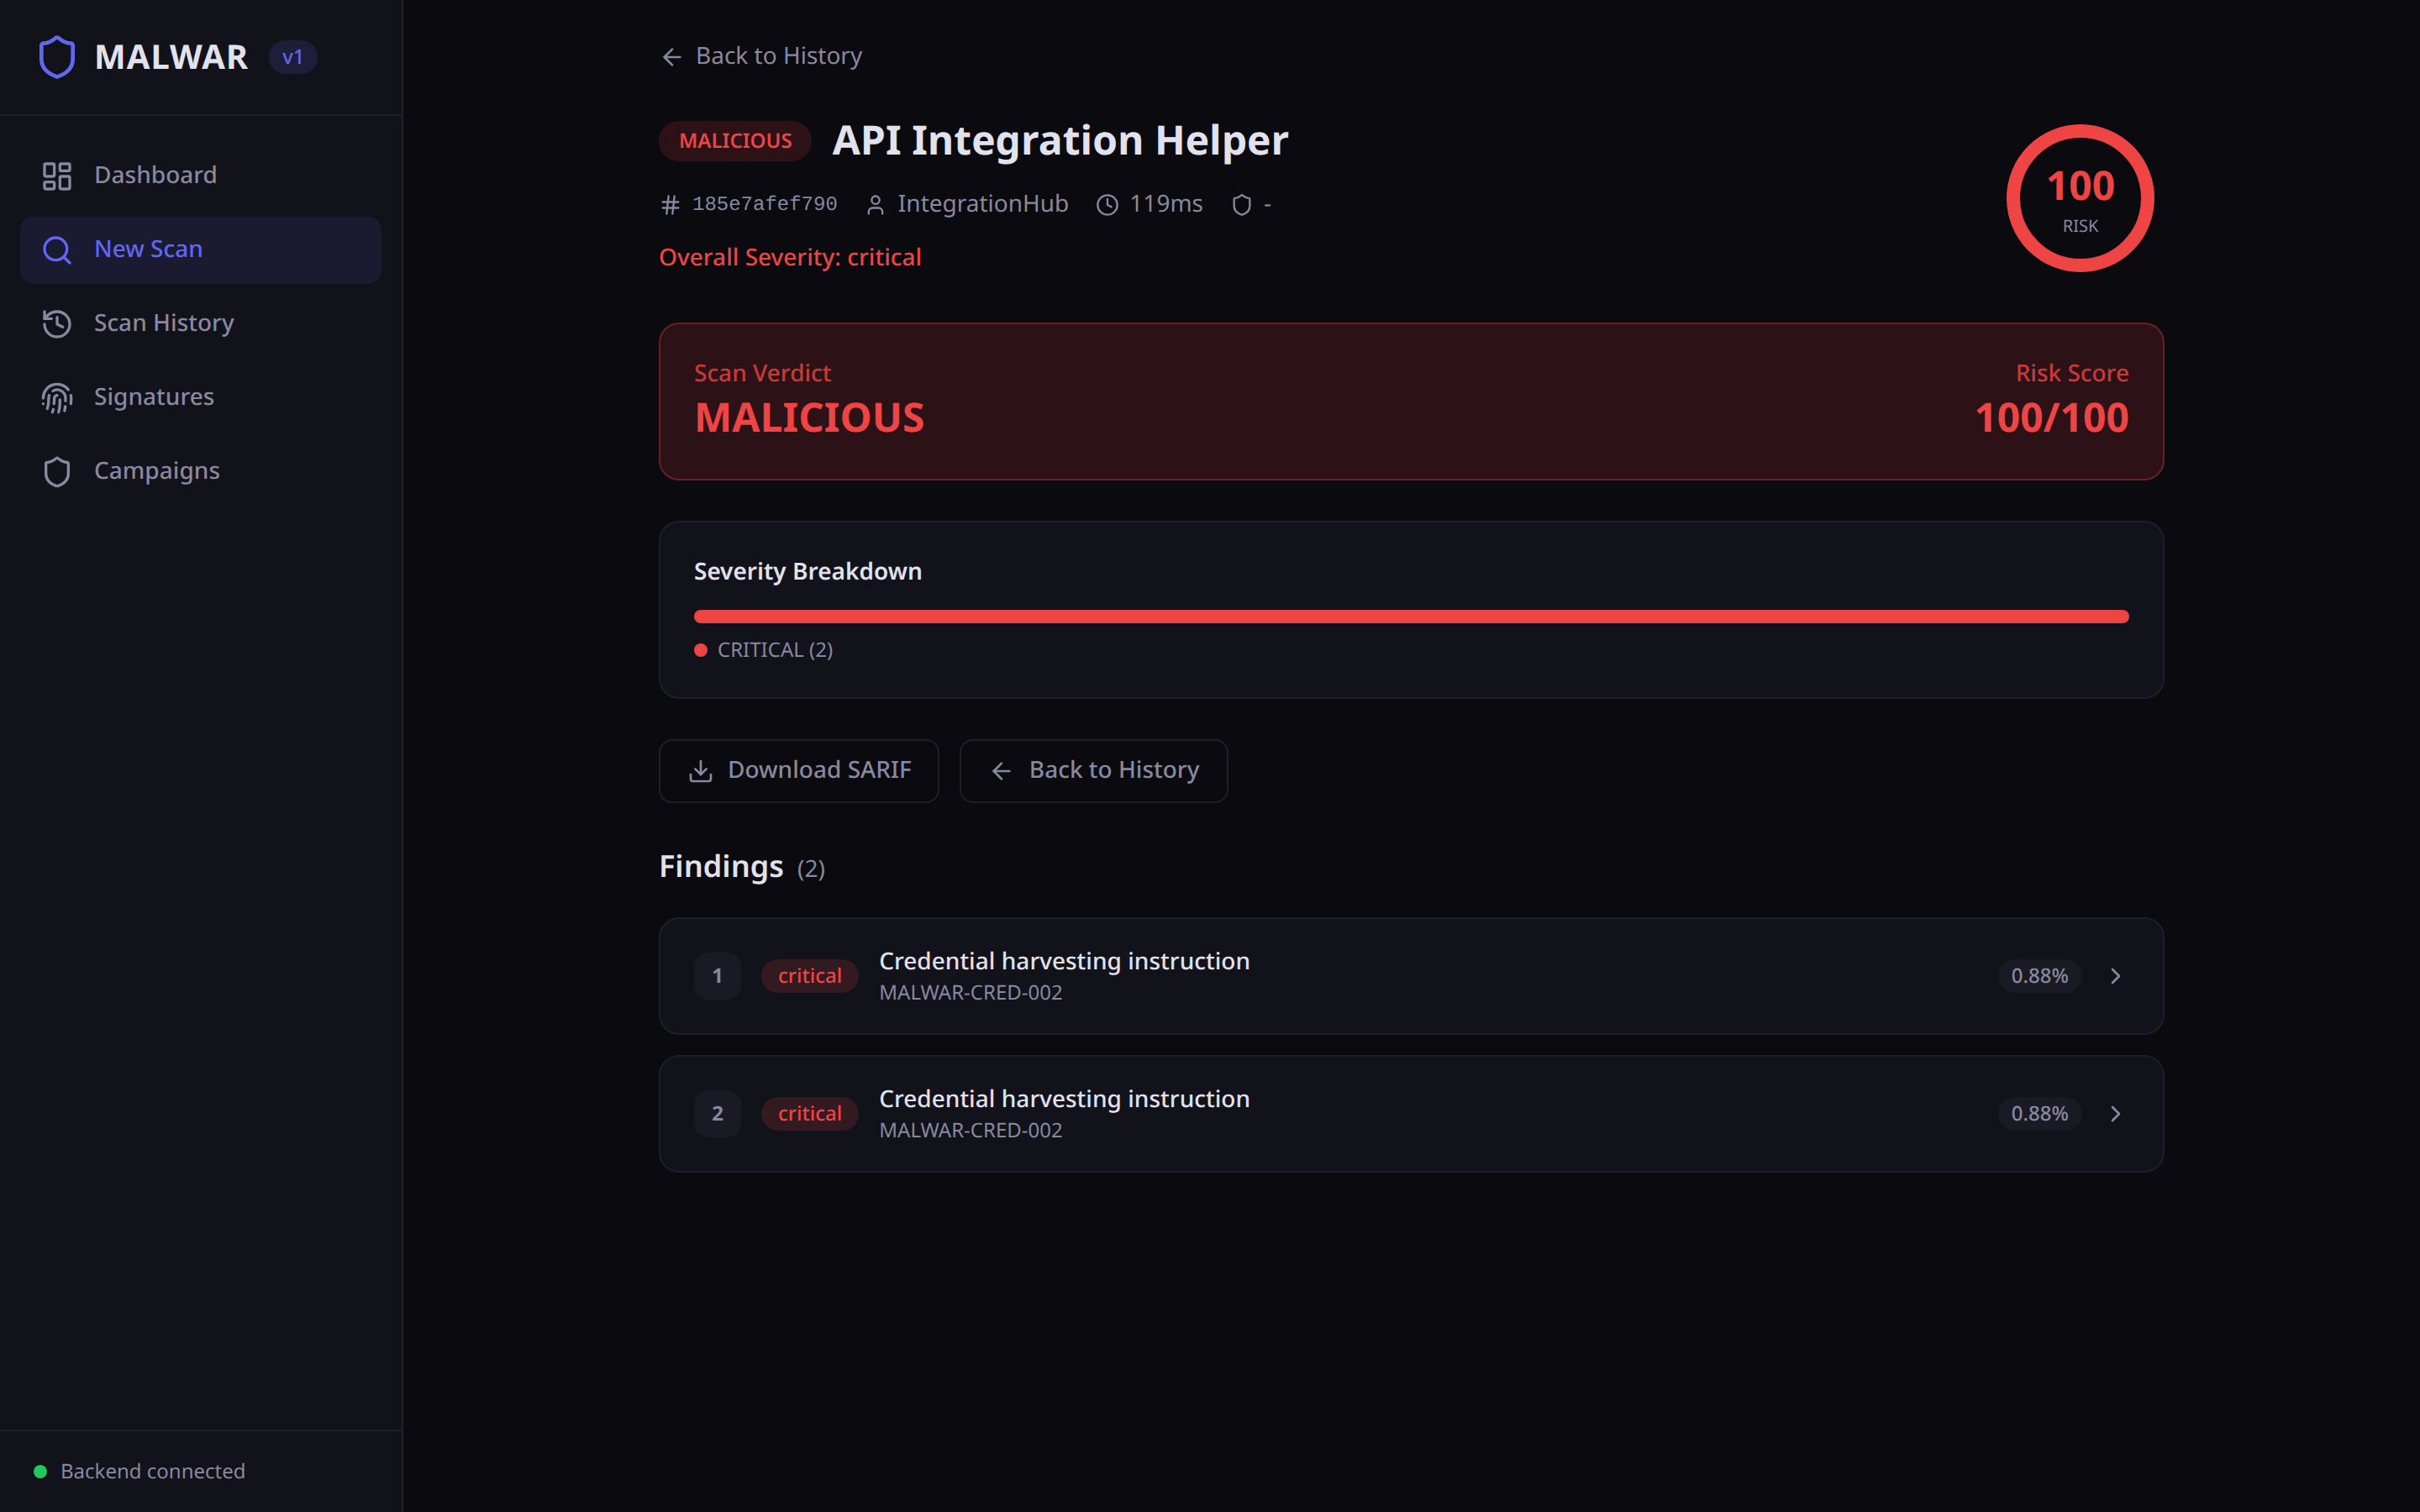Click the New Scan magnifier icon
The image size is (2420, 1512).
pos(57,250)
